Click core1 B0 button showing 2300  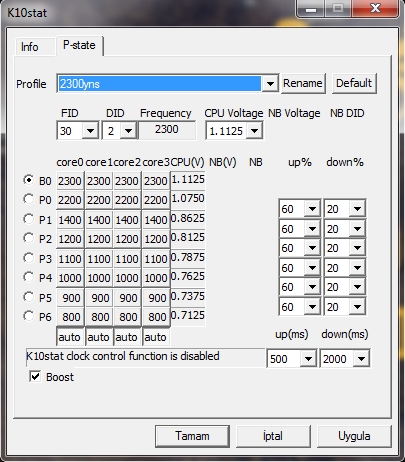(x=99, y=181)
